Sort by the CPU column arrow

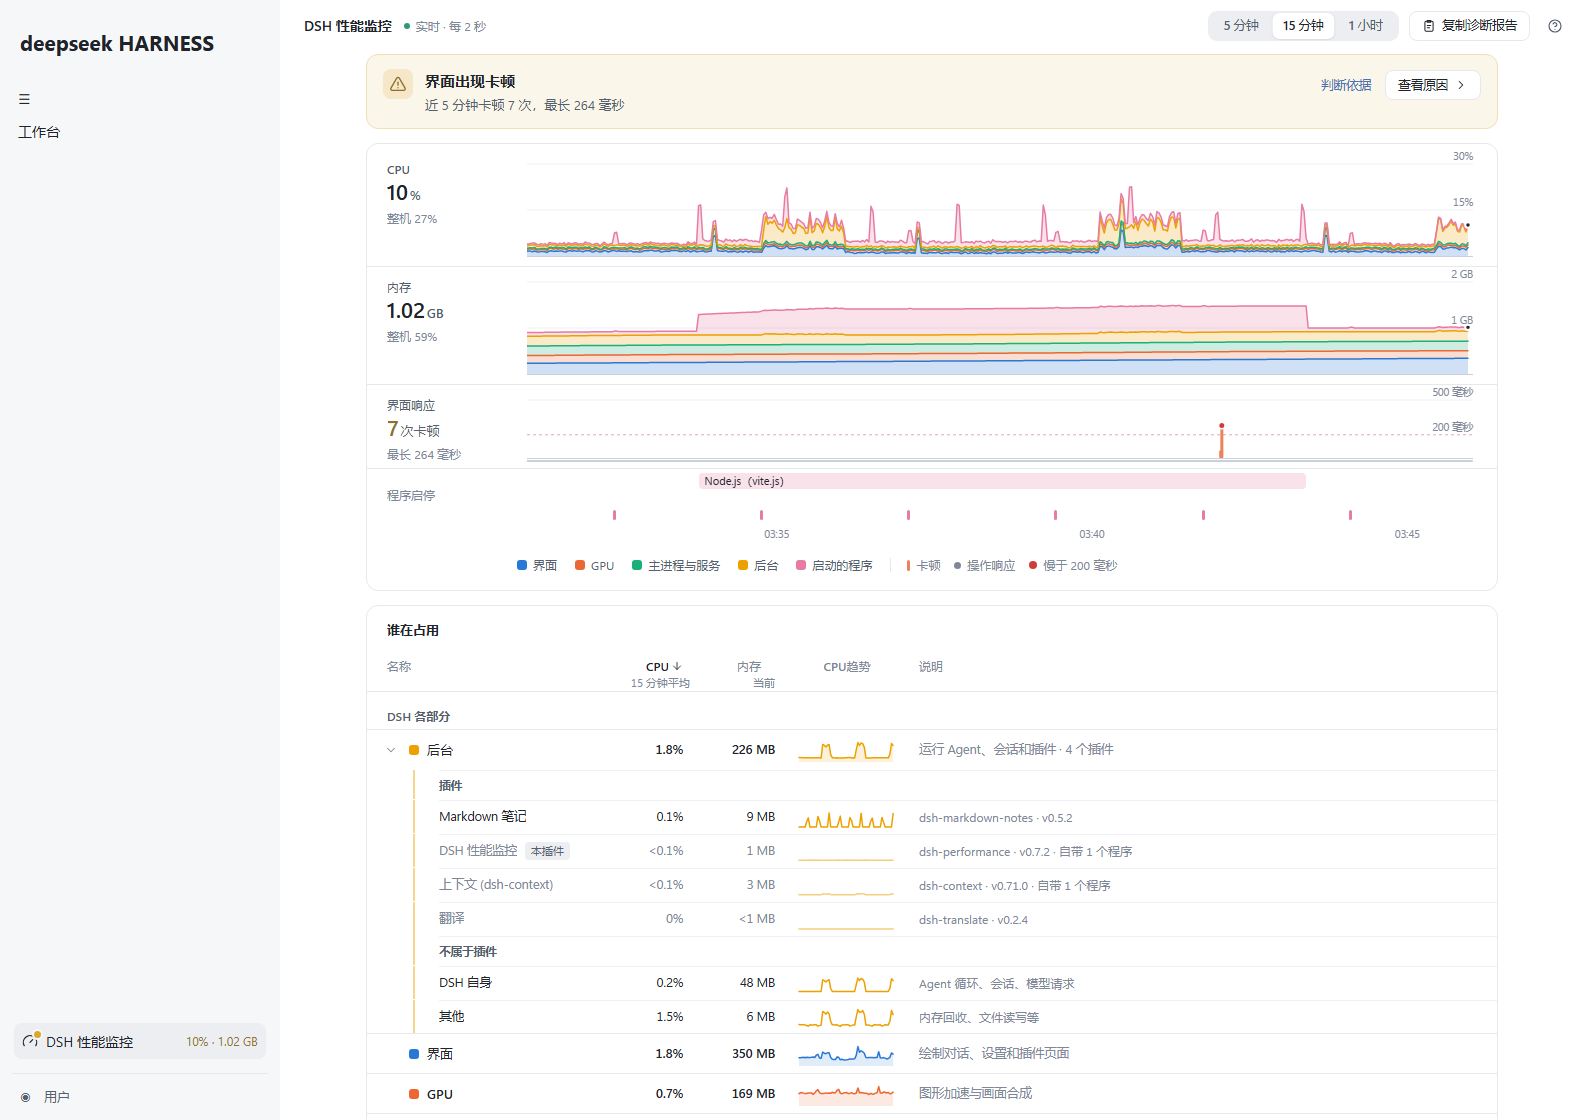(677, 666)
